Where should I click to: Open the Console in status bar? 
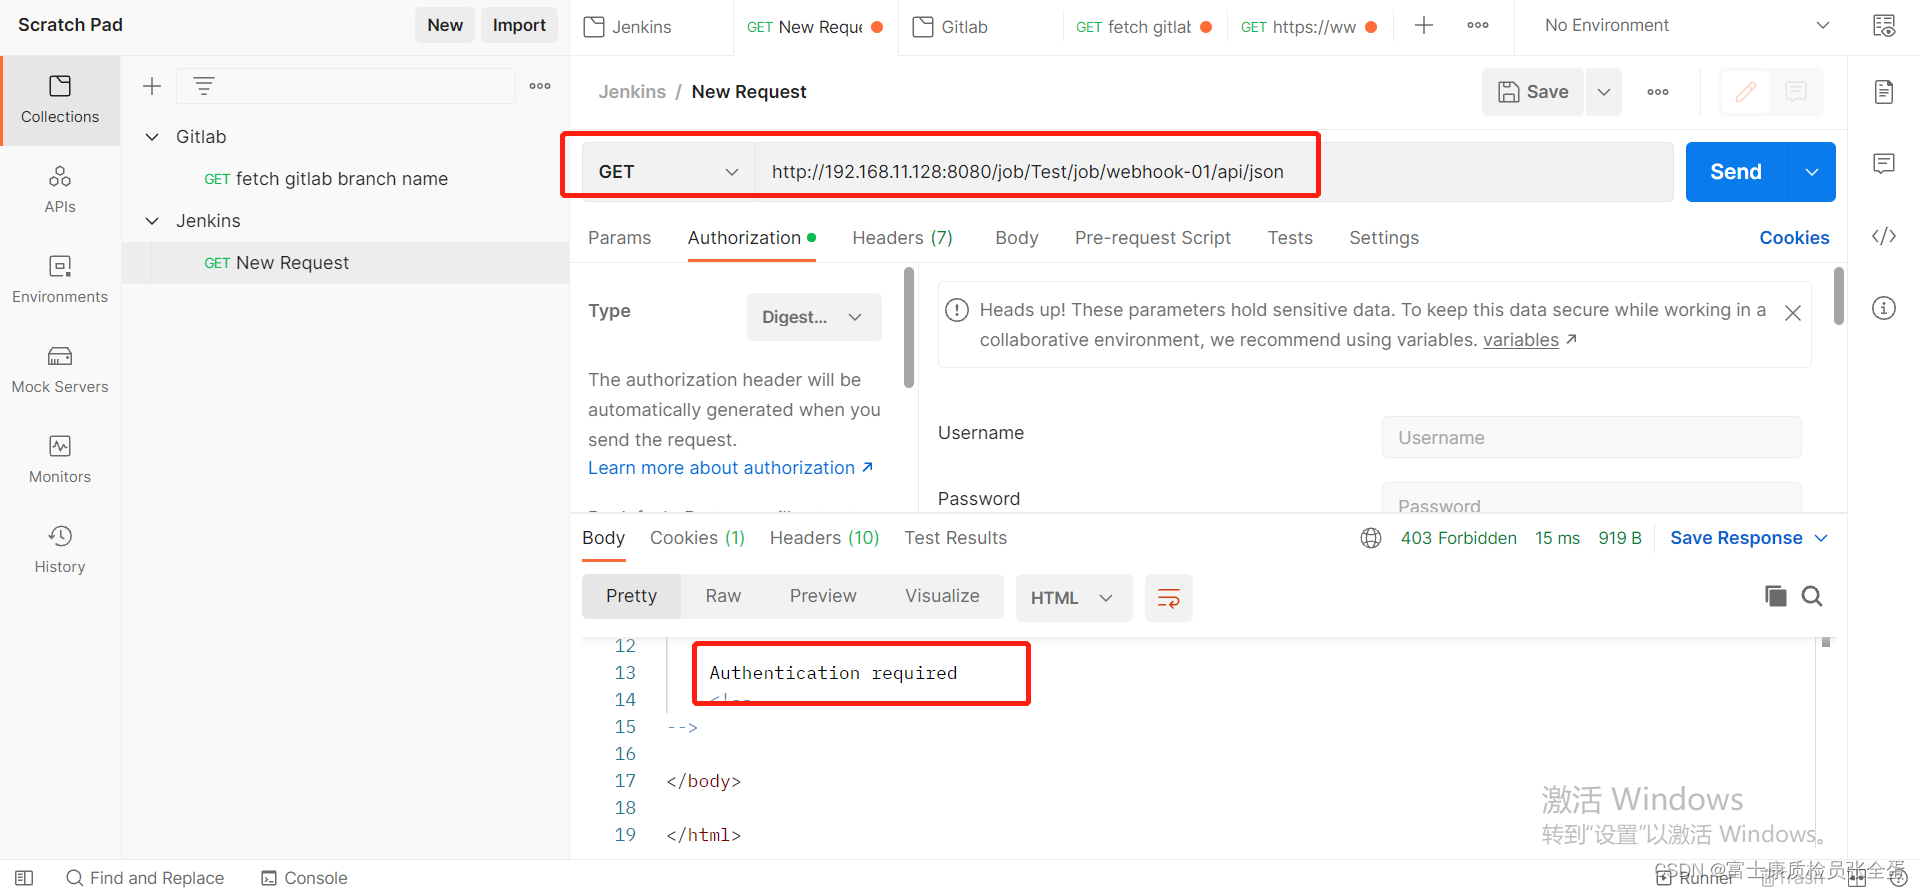point(304,878)
